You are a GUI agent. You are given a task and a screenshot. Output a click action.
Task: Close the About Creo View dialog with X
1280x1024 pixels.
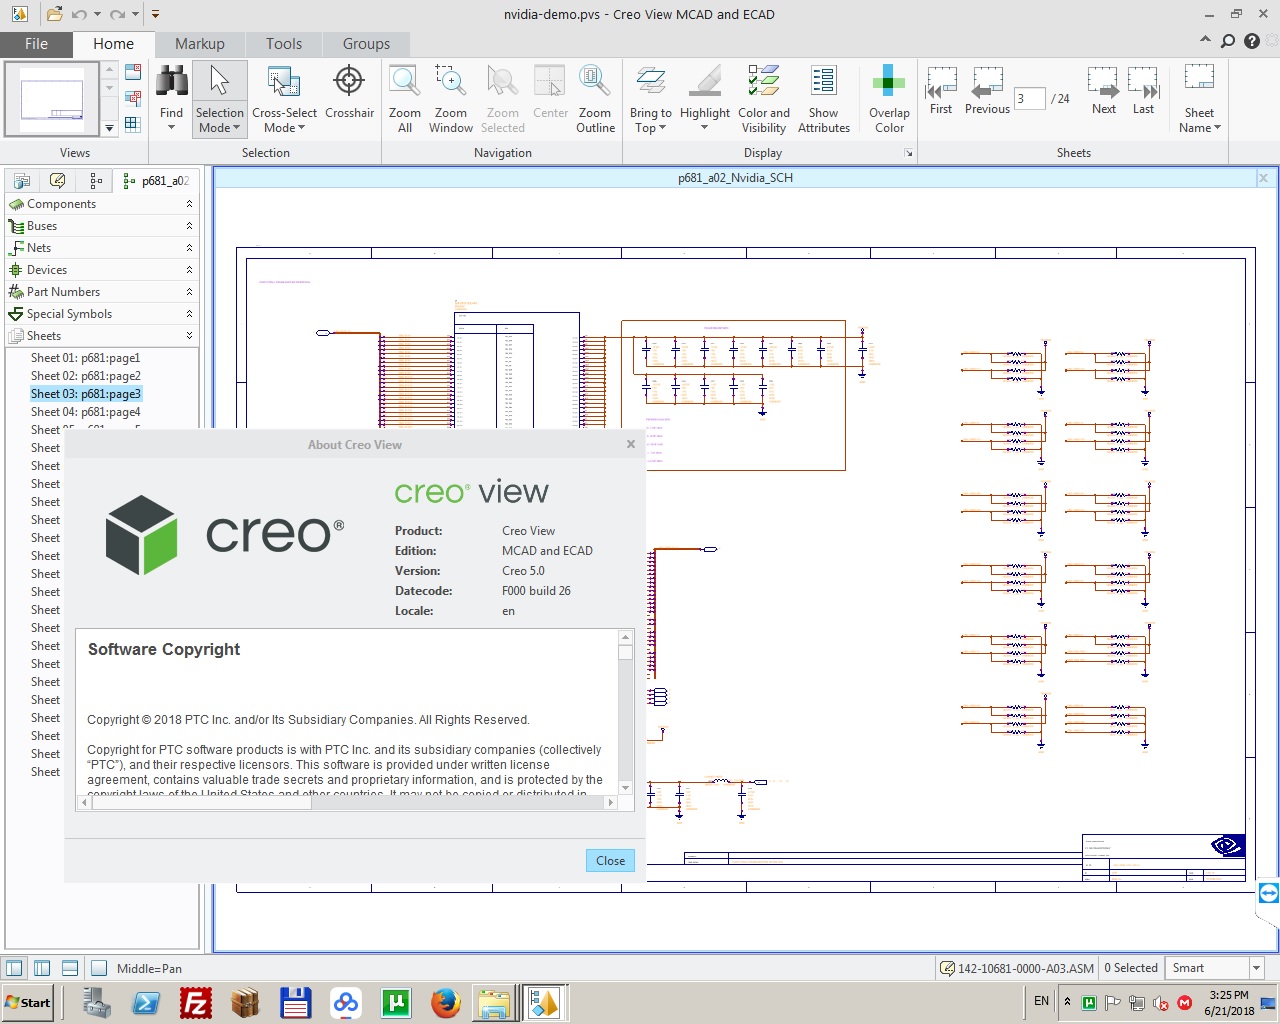pyautogui.click(x=630, y=444)
